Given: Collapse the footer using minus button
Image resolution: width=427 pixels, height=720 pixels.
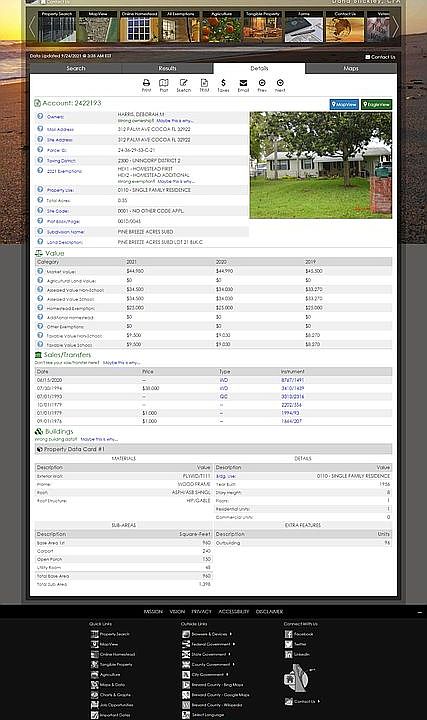Looking at the screenshot, I should (420, 613).
